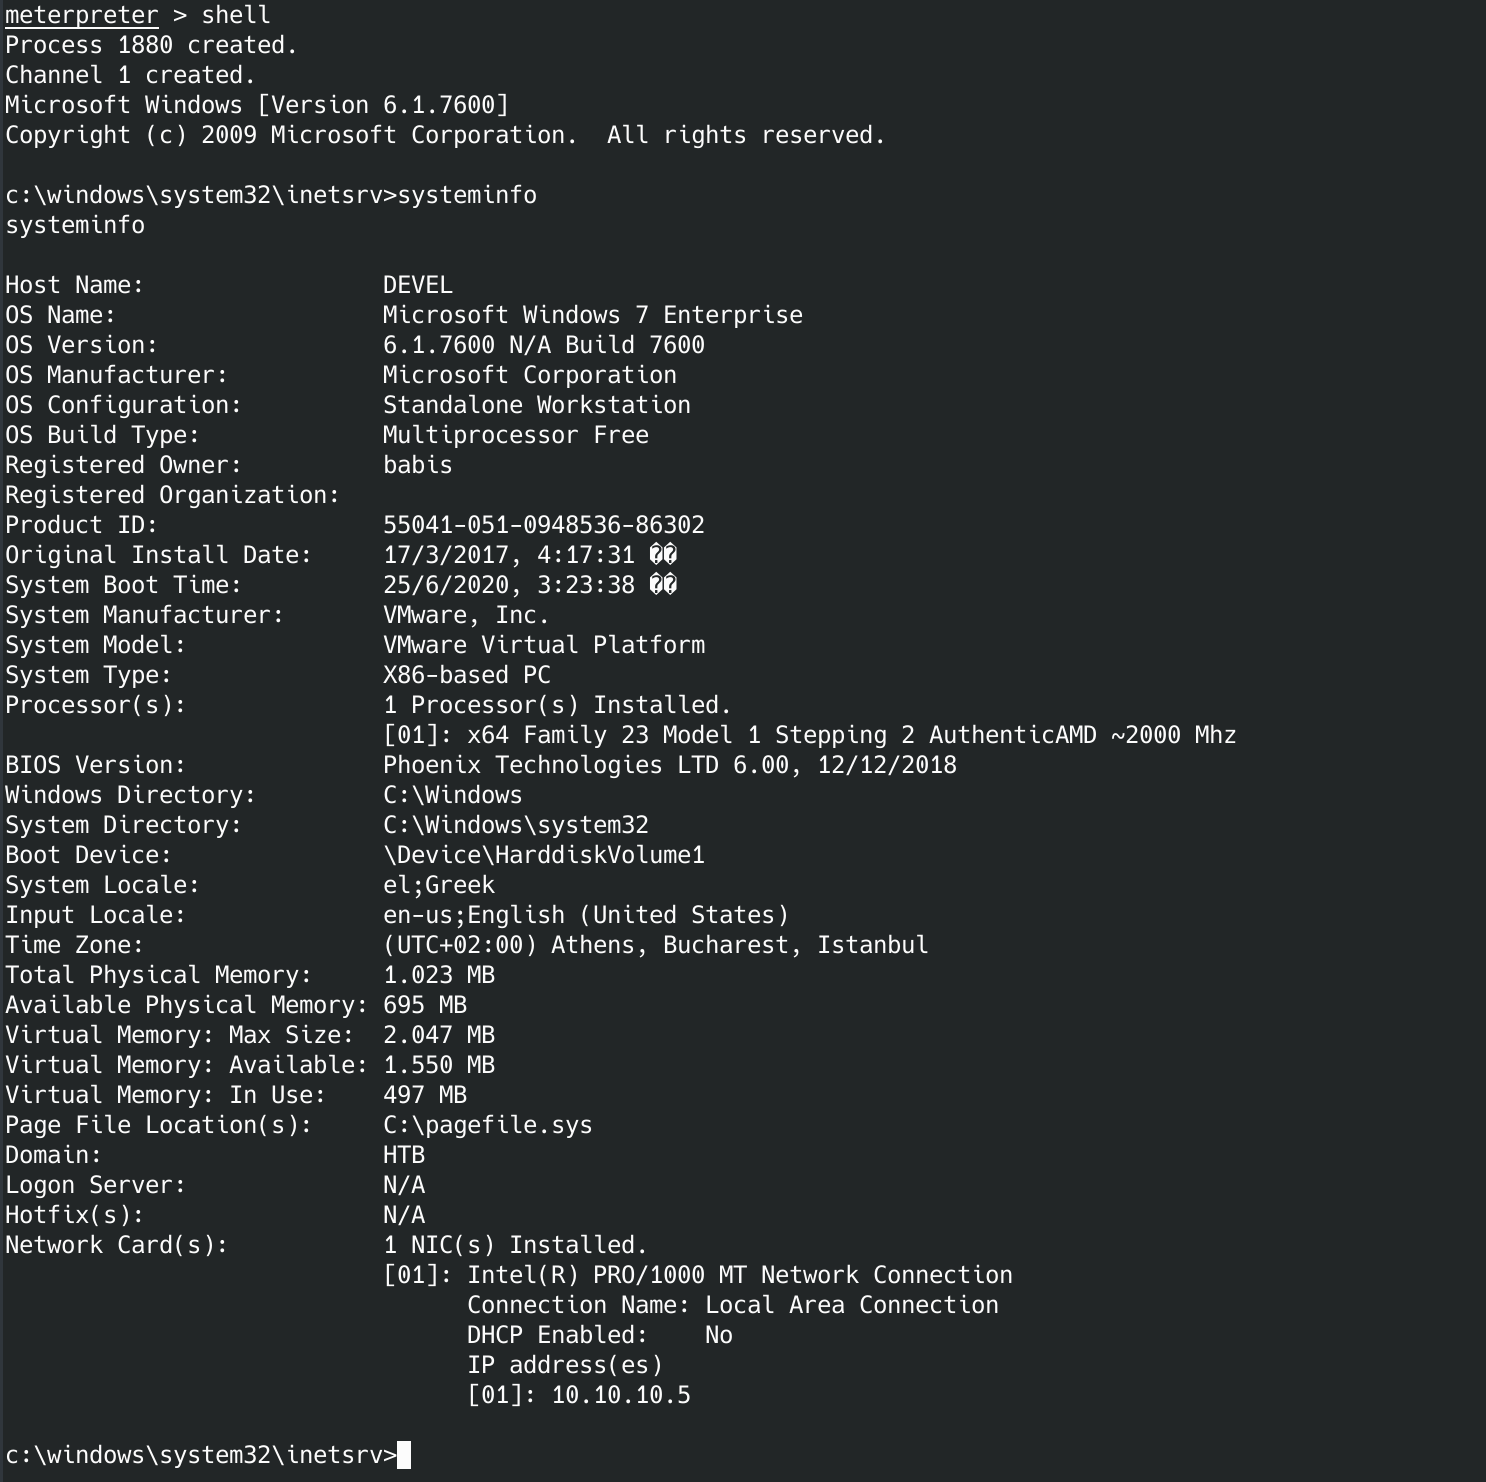Click the Hotfix(s) N/A value
Screen dimensions: 1486x1482
(404, 1215)
